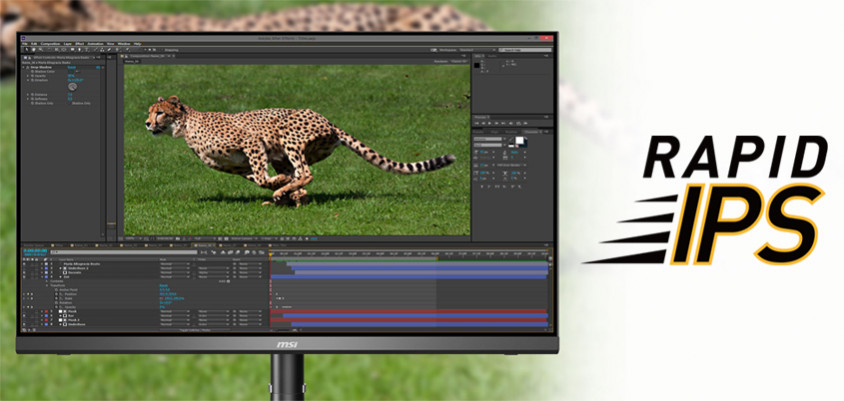The width and height of the screenshot is (844, 401).
Task: Hide layer 8 with its eye switch
Action: point(24,324)
